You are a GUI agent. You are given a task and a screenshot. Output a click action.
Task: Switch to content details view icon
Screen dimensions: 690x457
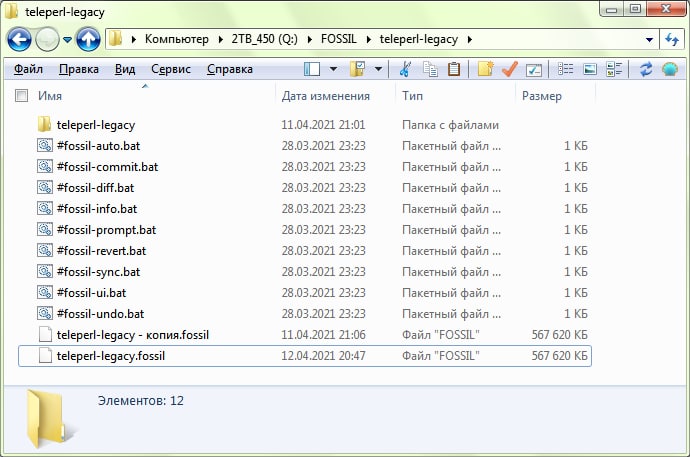coord(614,69)
